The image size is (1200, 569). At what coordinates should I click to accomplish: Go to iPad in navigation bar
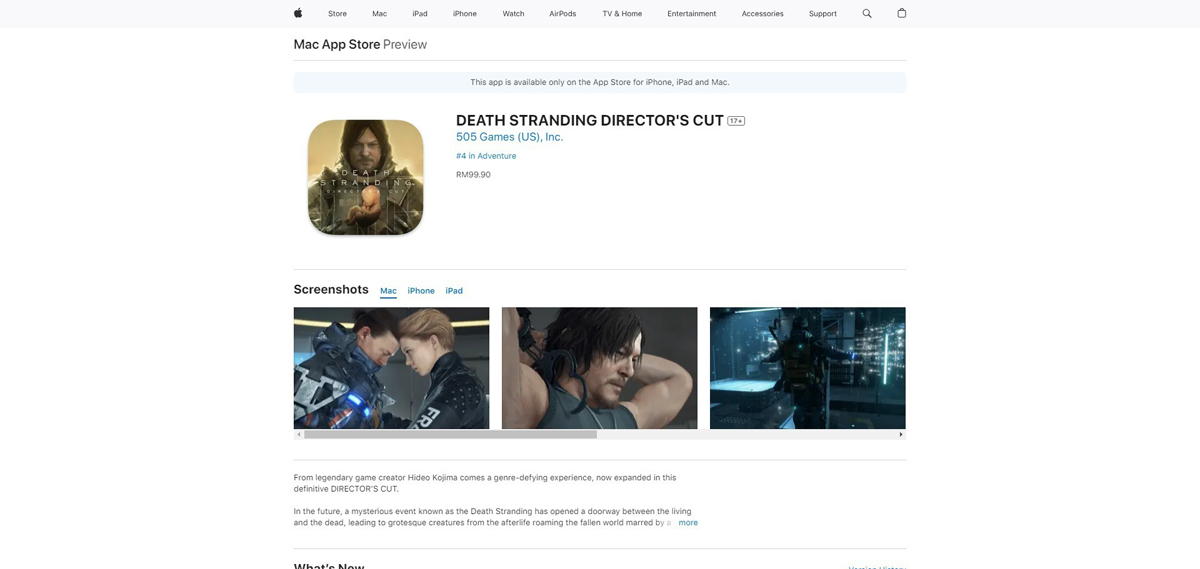point(420,14)
